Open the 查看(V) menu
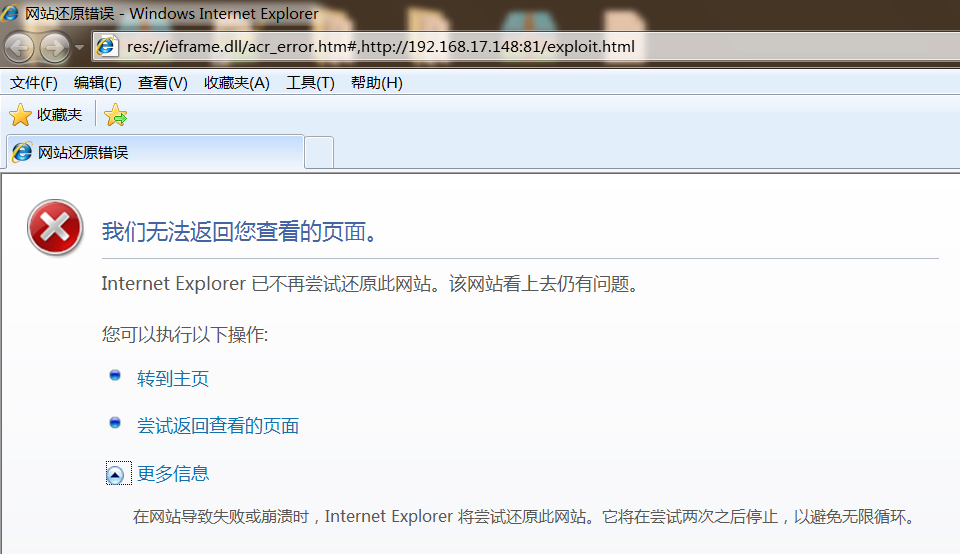The image size is (960, 554). (163, 83)
